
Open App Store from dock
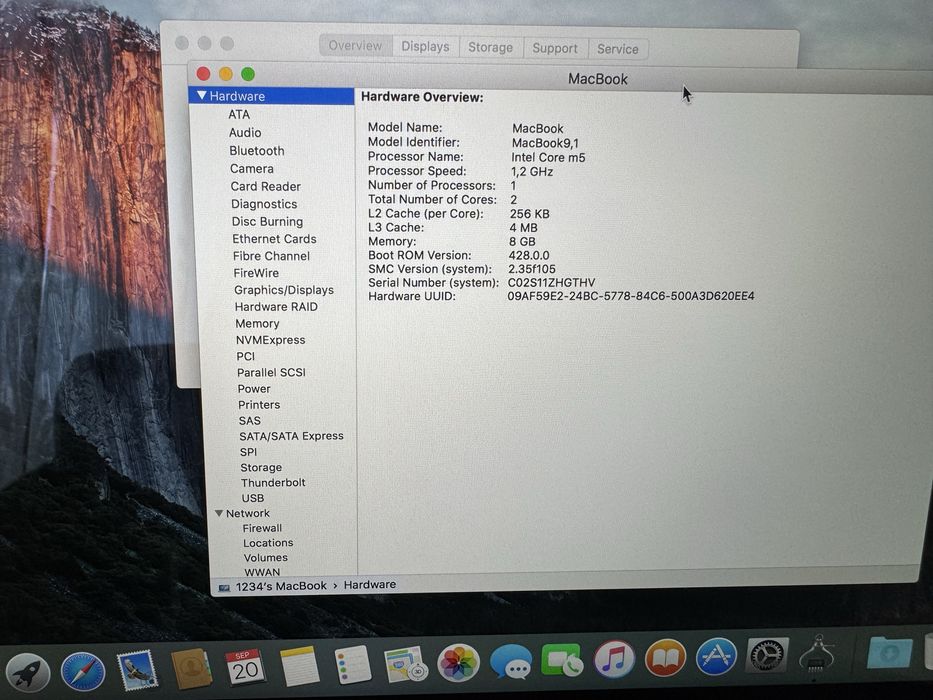tap(716, 656)
